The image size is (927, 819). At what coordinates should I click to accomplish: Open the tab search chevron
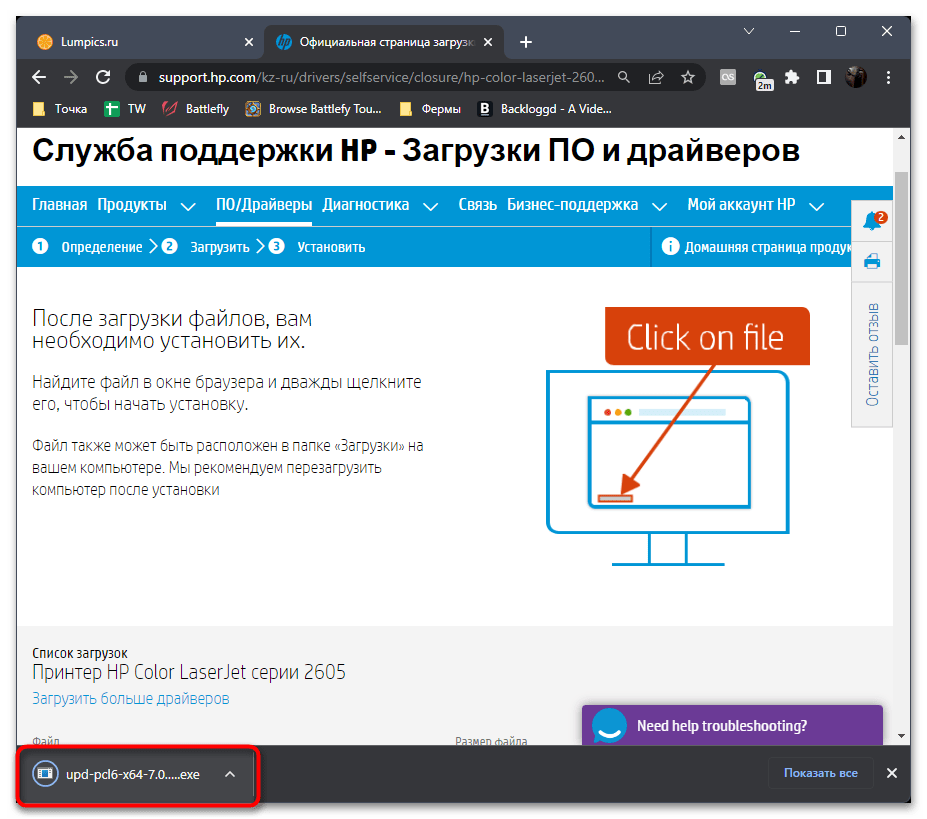pyautogui.click(x=749, y=31)
